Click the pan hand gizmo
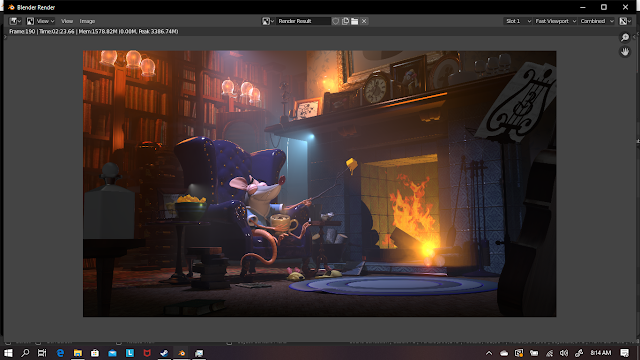Viewport: 640px width, 360px height. 625,51
